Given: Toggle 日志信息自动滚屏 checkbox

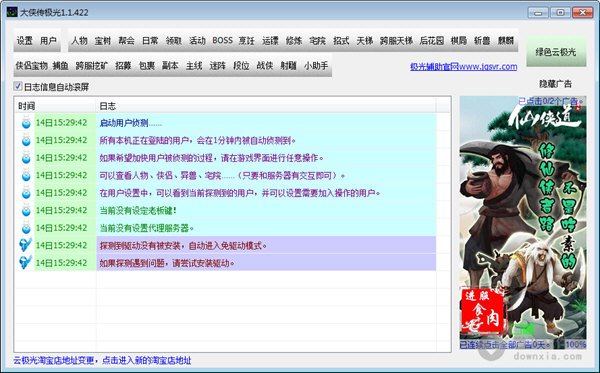Looking at the screenshot, I should click(x=18, y=86).
